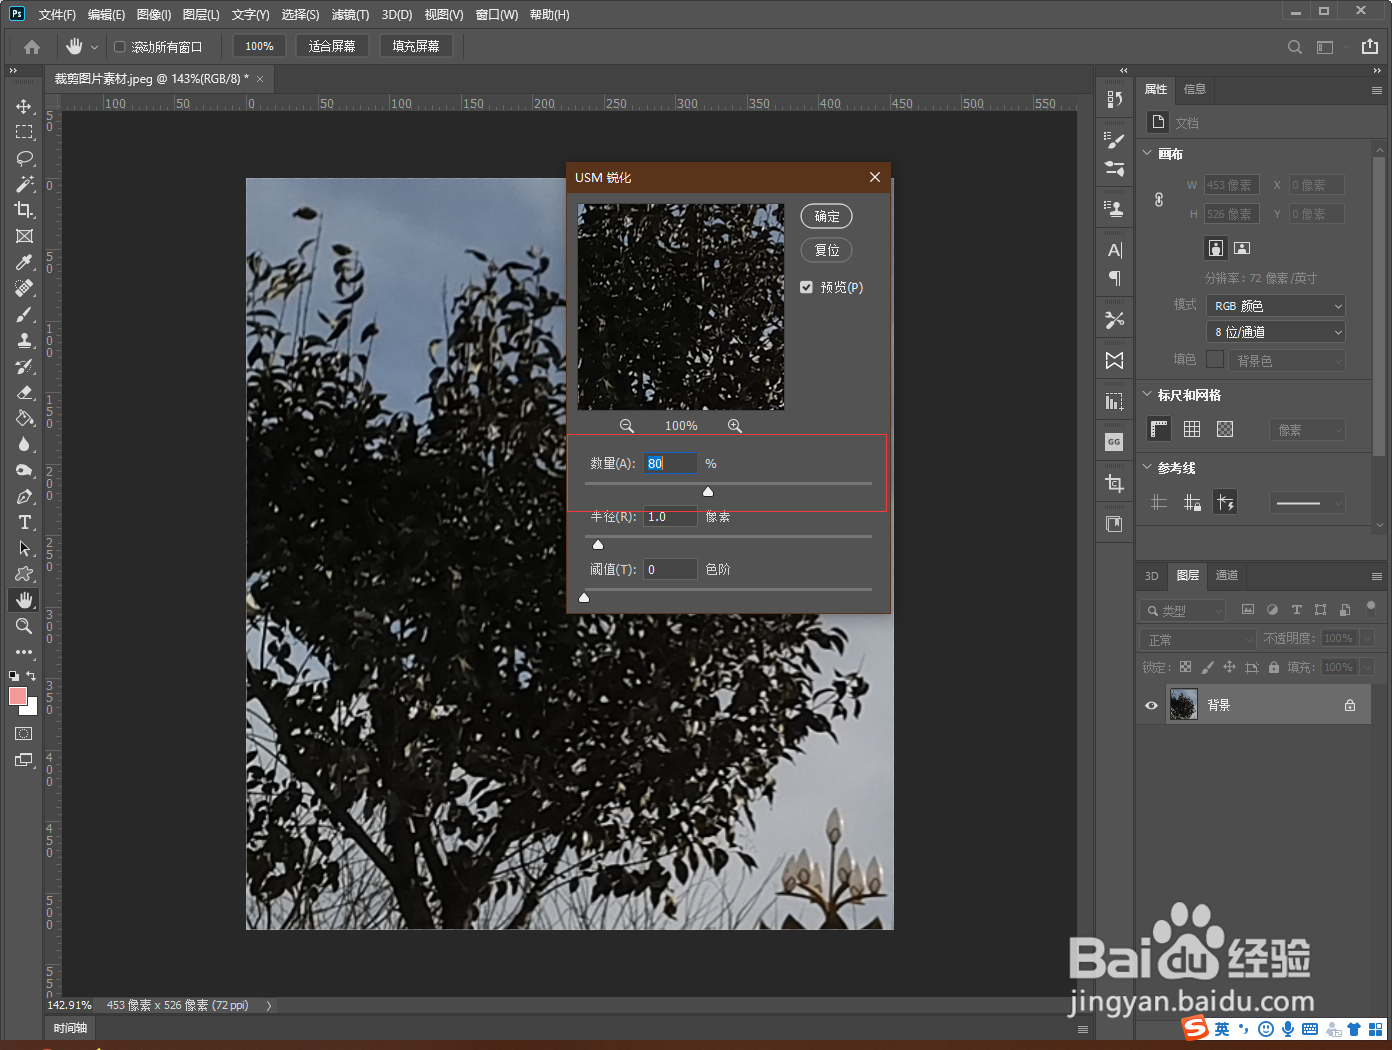Select the Magic Wand tool
The width and height of the screenshot is (1392, 1050).
pos(24,184)
